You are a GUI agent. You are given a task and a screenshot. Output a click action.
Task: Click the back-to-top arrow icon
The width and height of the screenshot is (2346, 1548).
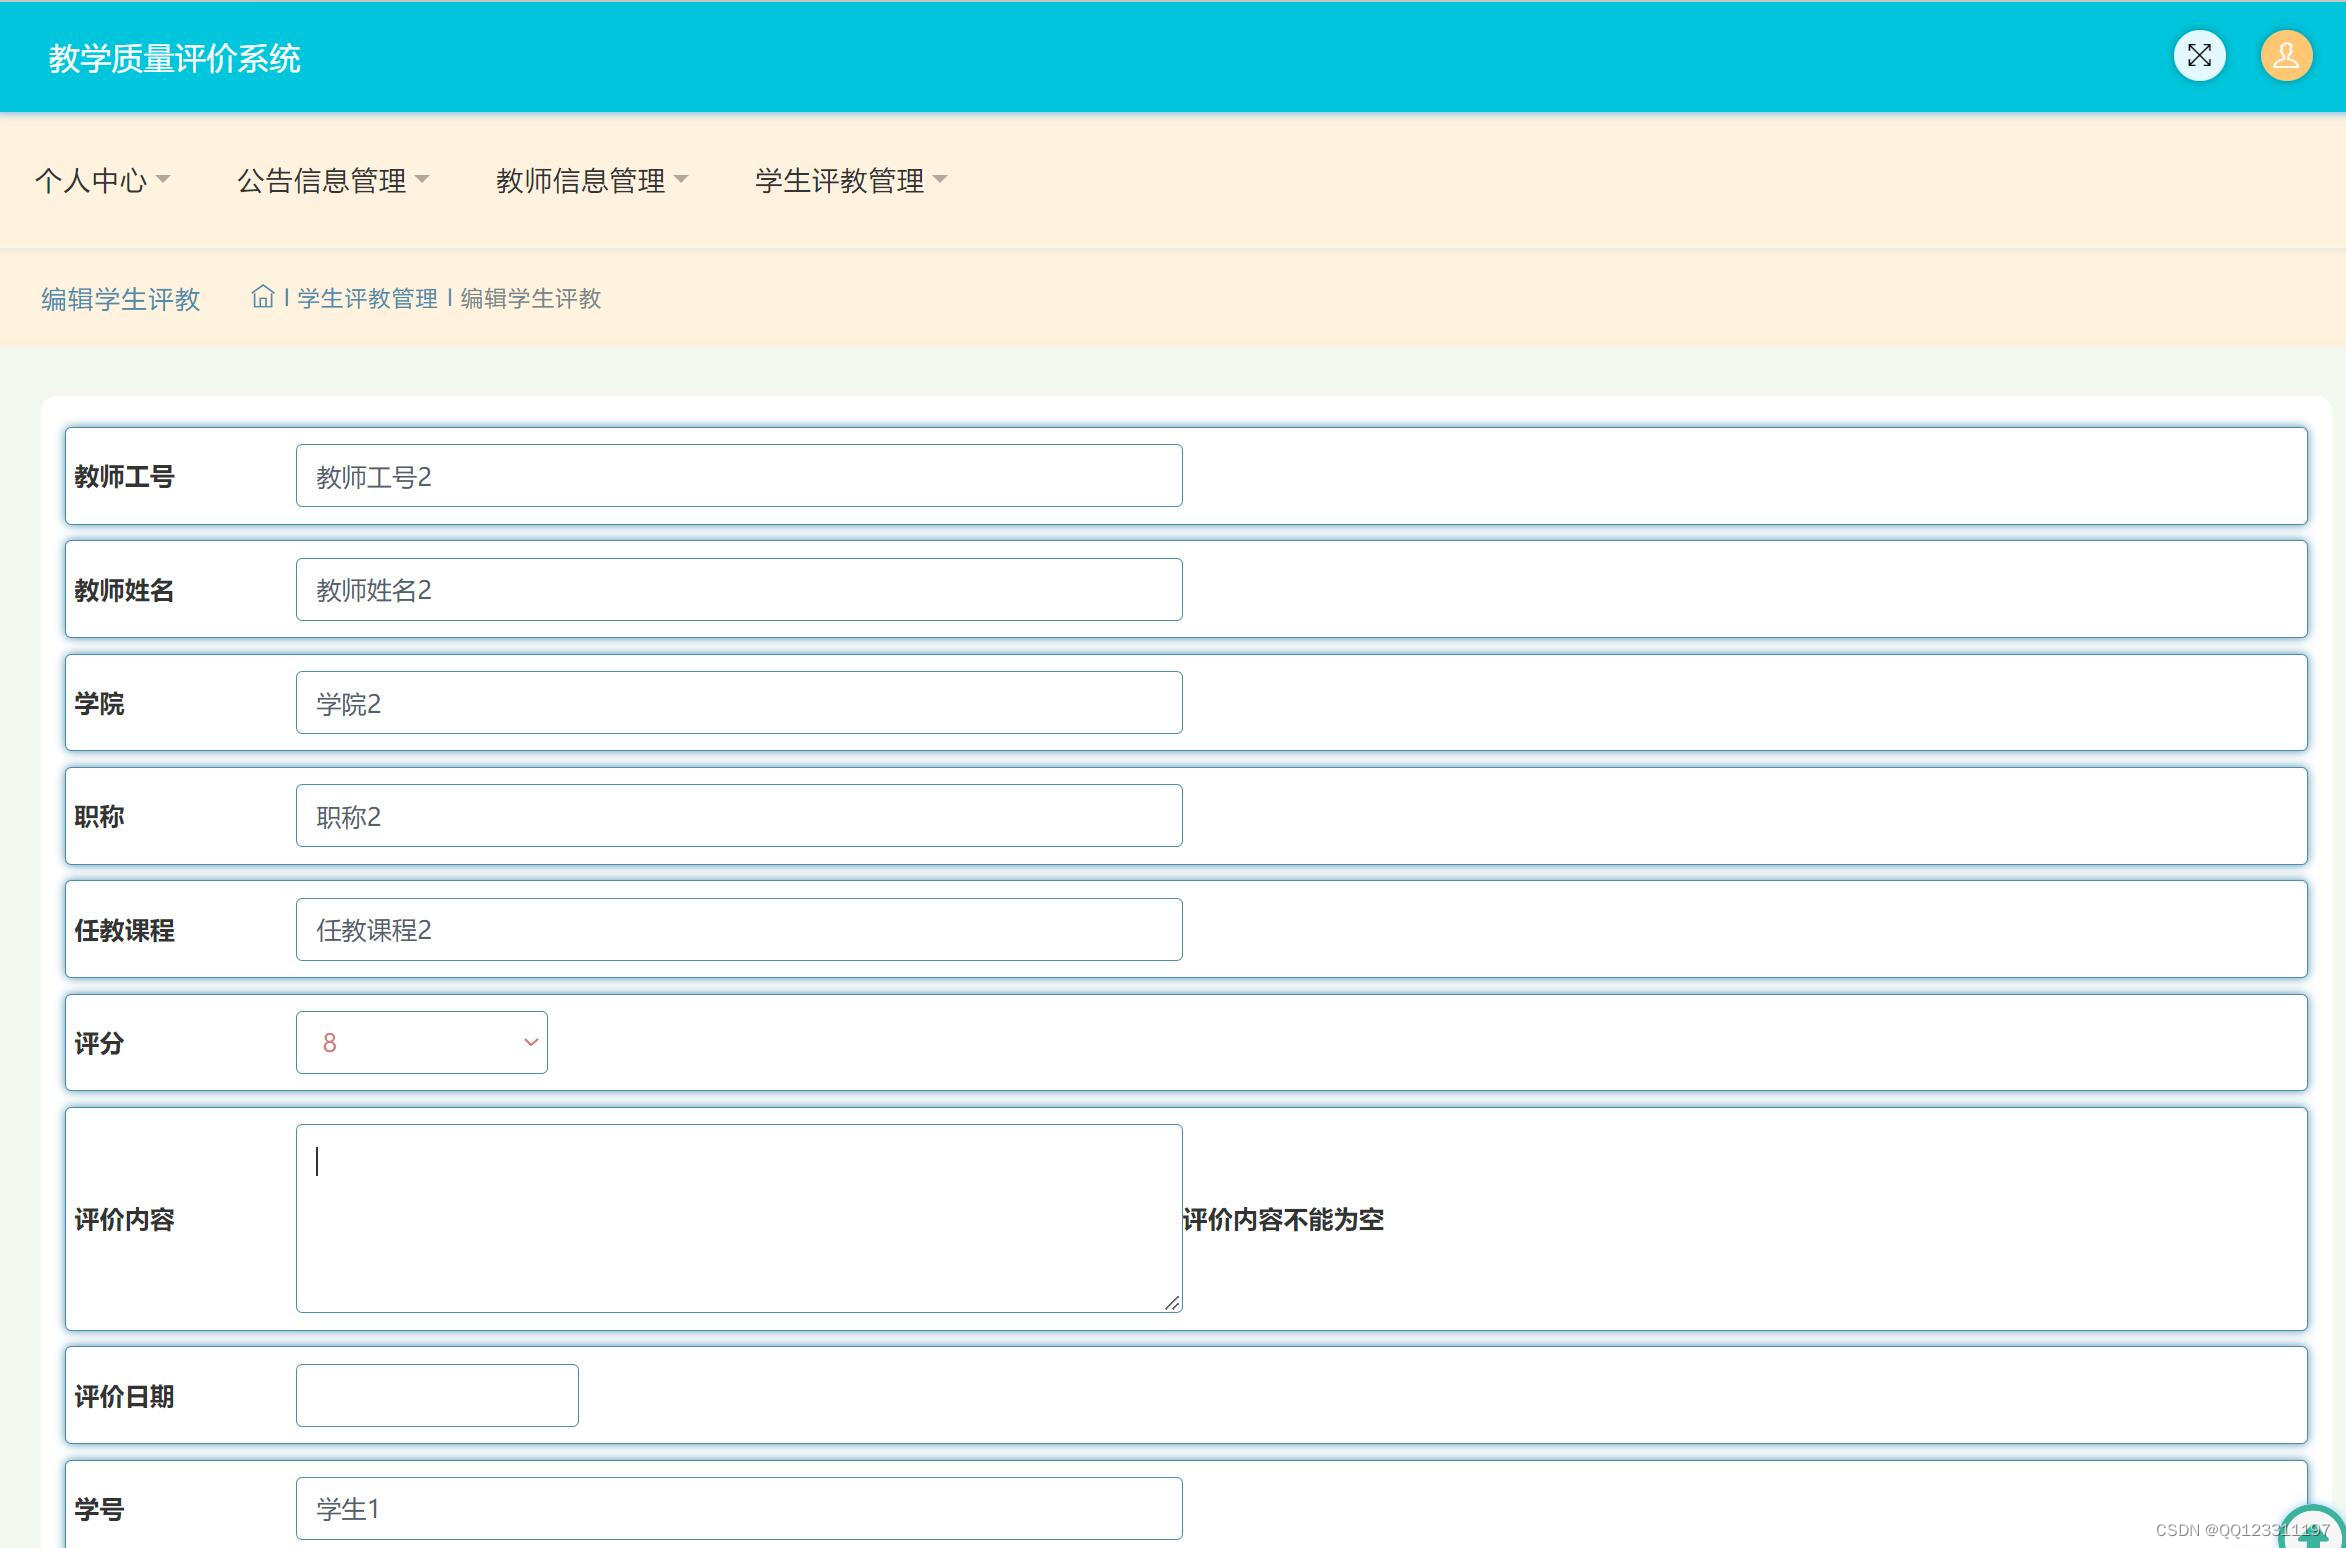(x=2312, y=1527)
